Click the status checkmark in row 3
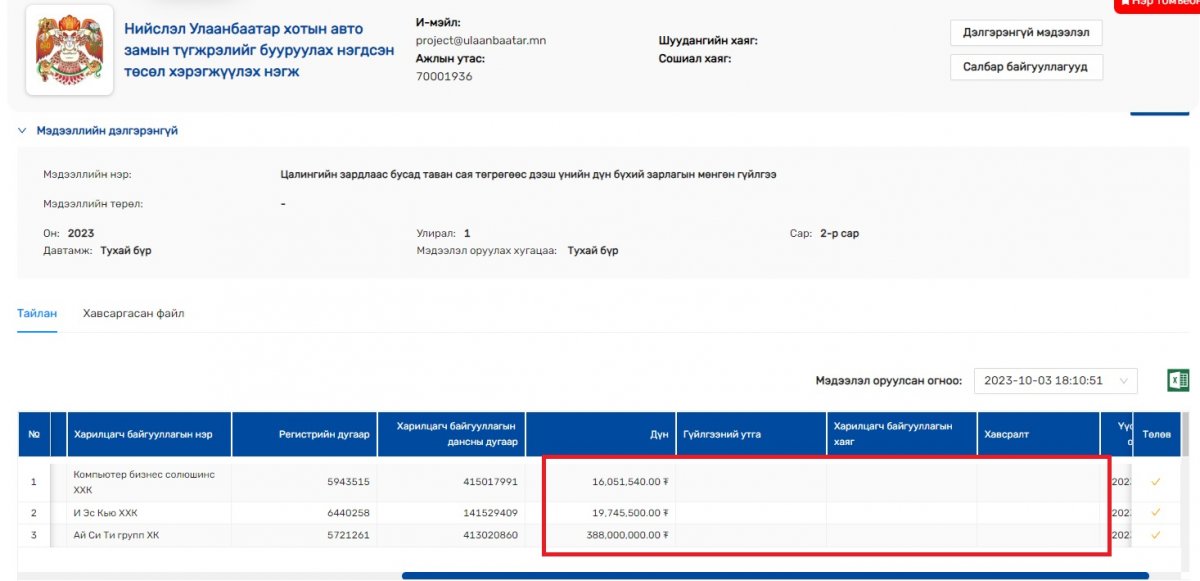This screenshot has width=1200, height=581. 1155,535
